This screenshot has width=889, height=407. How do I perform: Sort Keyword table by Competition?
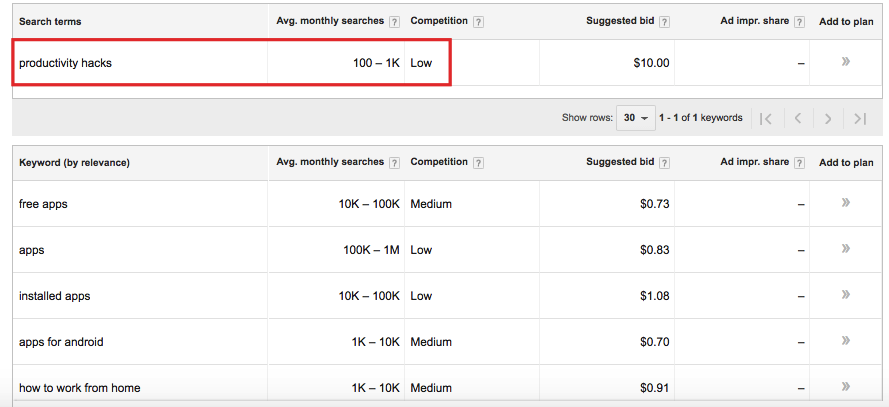coord(439,162)
